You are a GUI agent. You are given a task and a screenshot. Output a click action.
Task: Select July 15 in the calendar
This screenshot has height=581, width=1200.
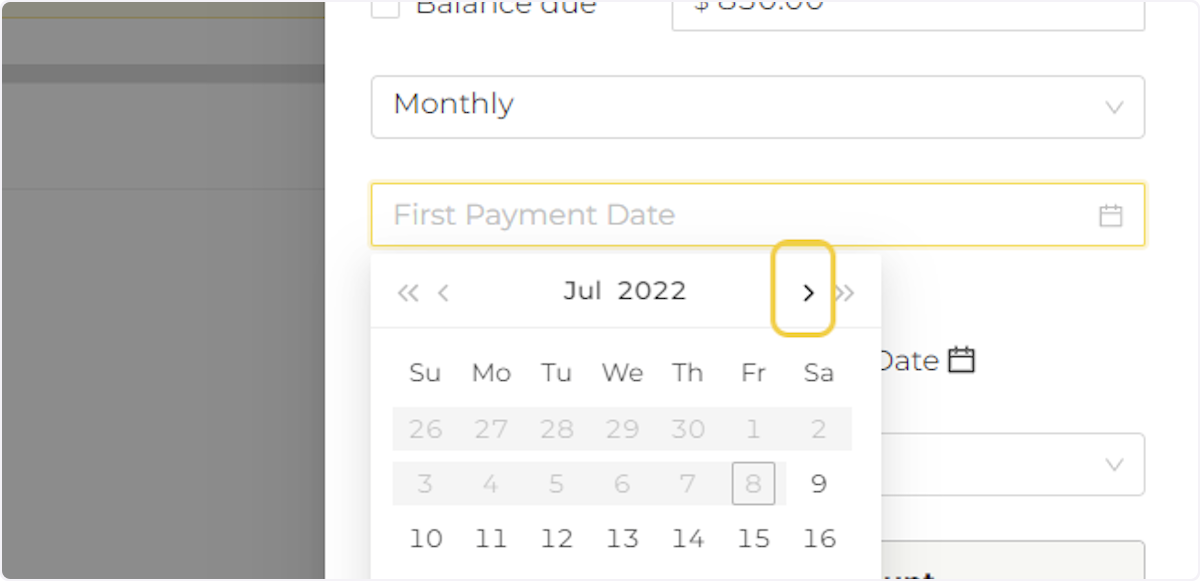[753, 538]
